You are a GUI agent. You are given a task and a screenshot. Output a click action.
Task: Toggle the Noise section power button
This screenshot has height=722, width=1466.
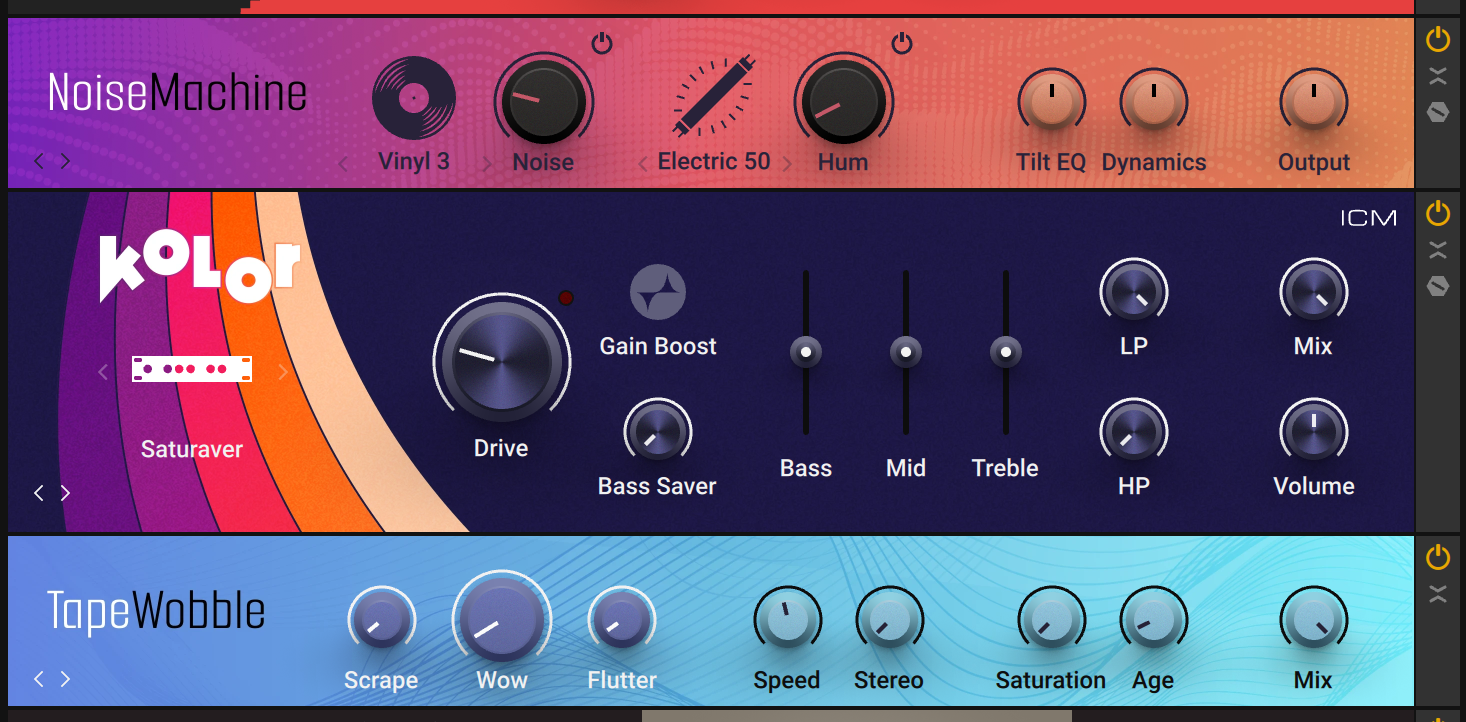pos(601,43)
